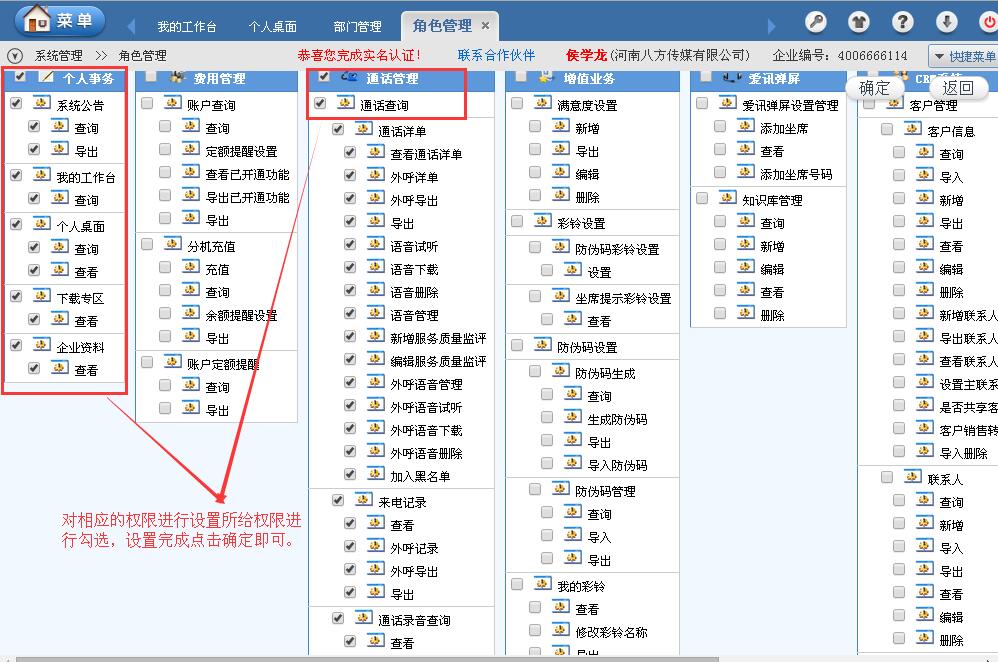
Task: Toggle the 通话管理 group checkbox
Action: click(324, 76)
